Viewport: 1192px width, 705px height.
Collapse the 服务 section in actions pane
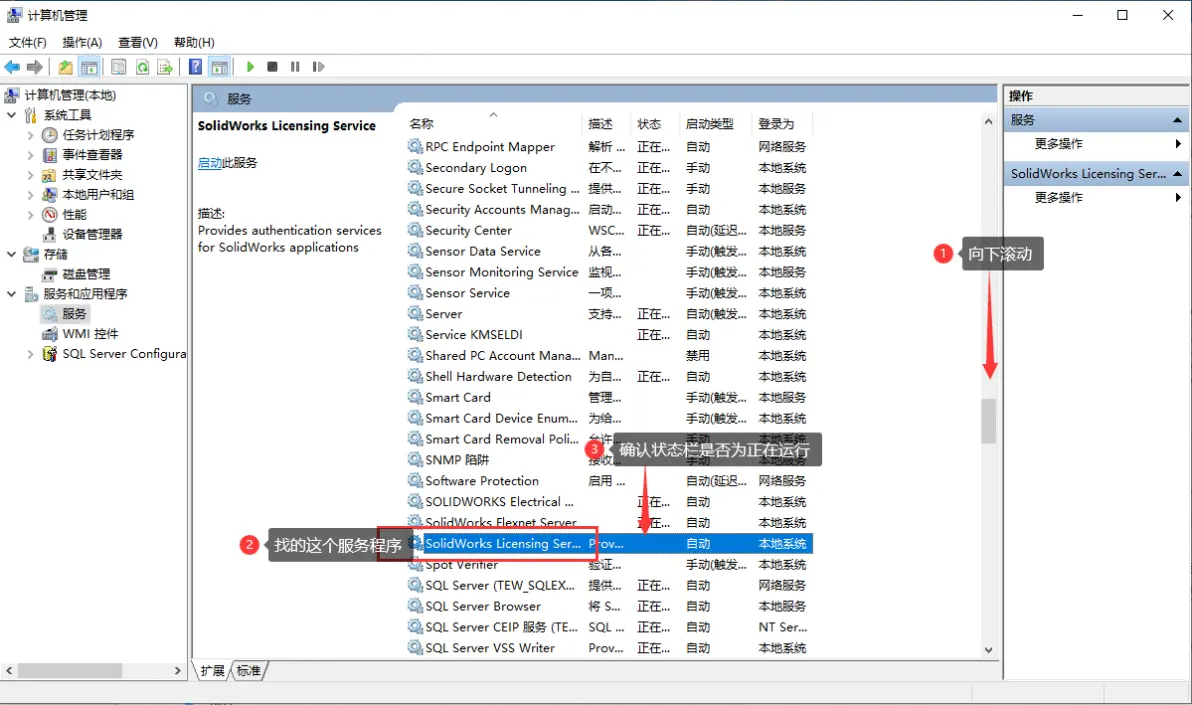(x=1177, y=120)
